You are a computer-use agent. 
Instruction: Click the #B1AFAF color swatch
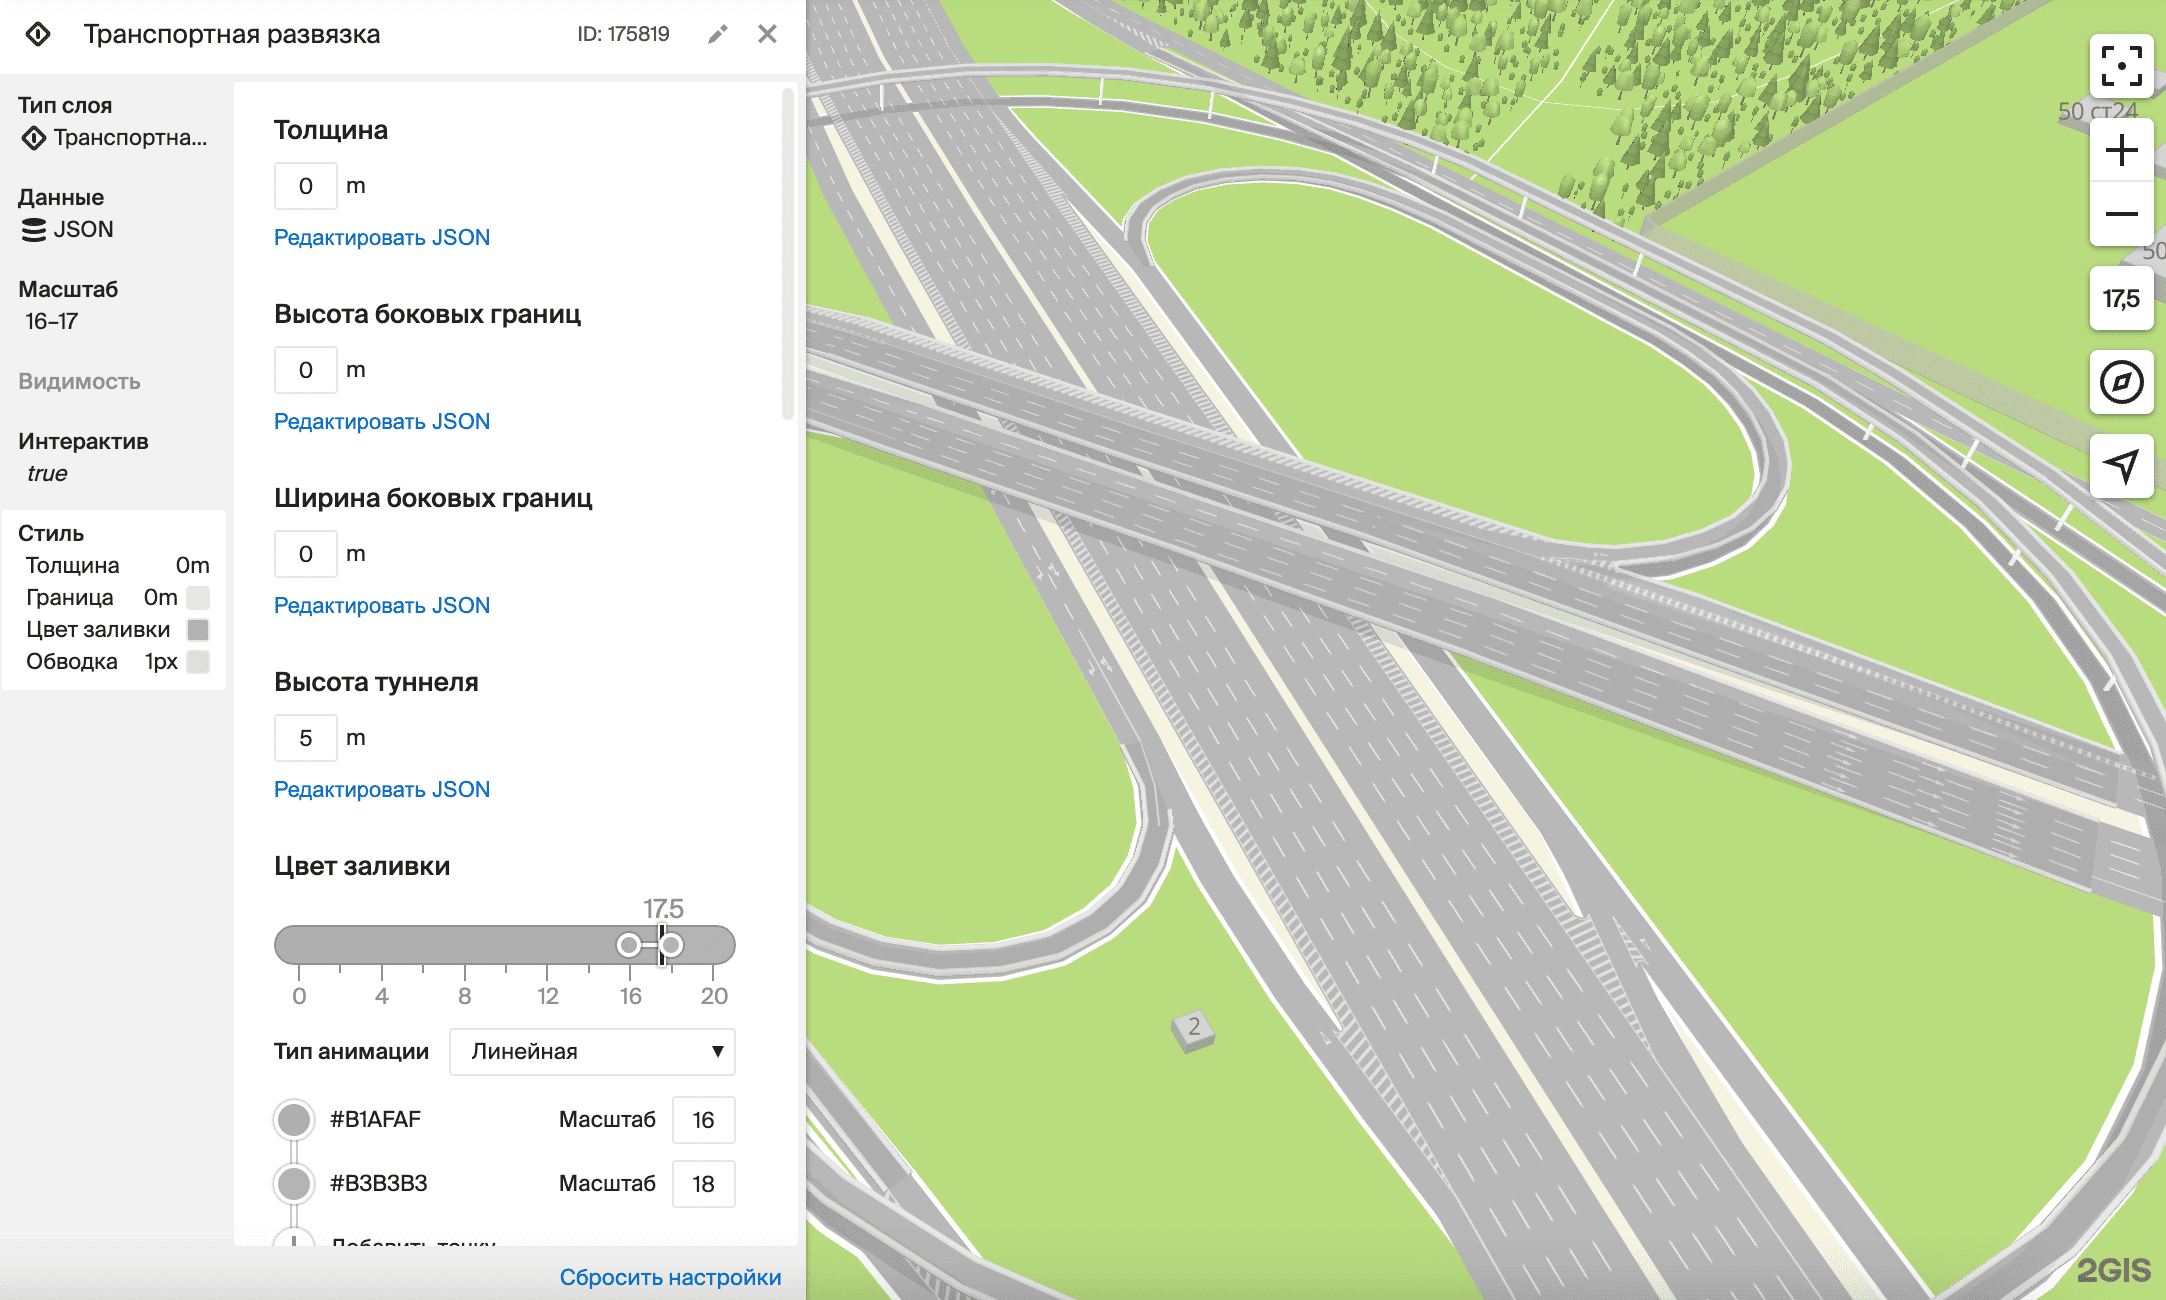(x=294, y=1120)
